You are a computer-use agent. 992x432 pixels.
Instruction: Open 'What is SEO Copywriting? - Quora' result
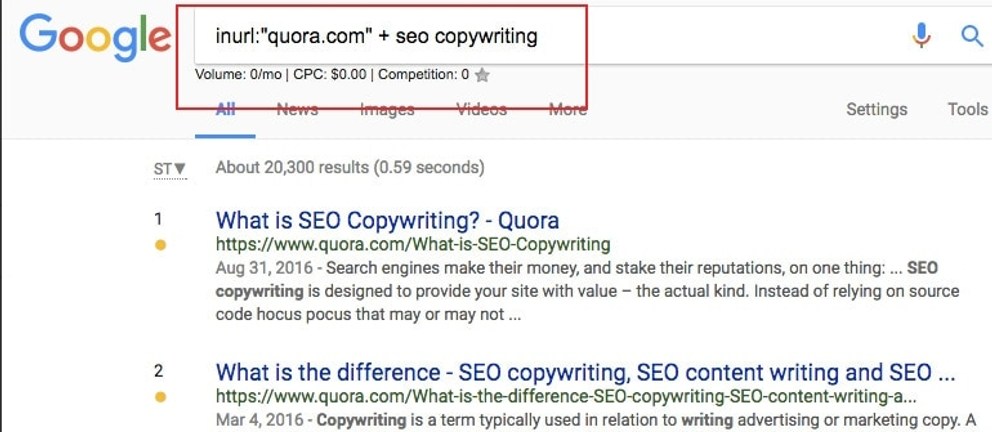[x=387, y=220]
